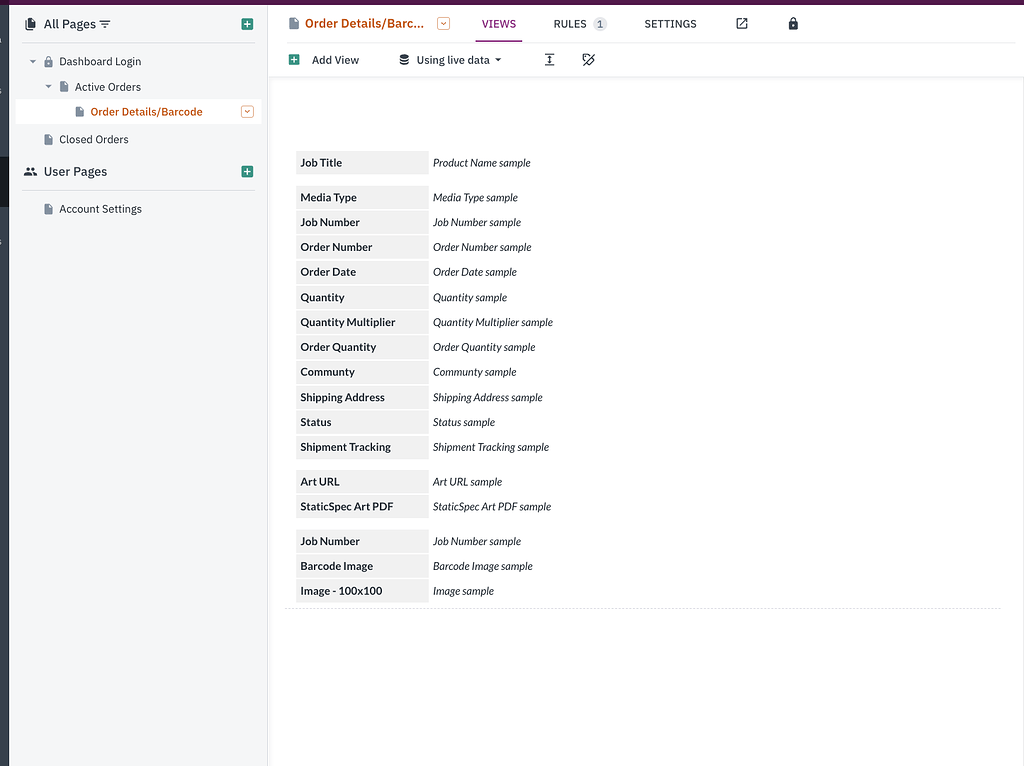Select the import icon in the Views toolbar
Screen dimensions: 1024x766
[x=549, y=60]
